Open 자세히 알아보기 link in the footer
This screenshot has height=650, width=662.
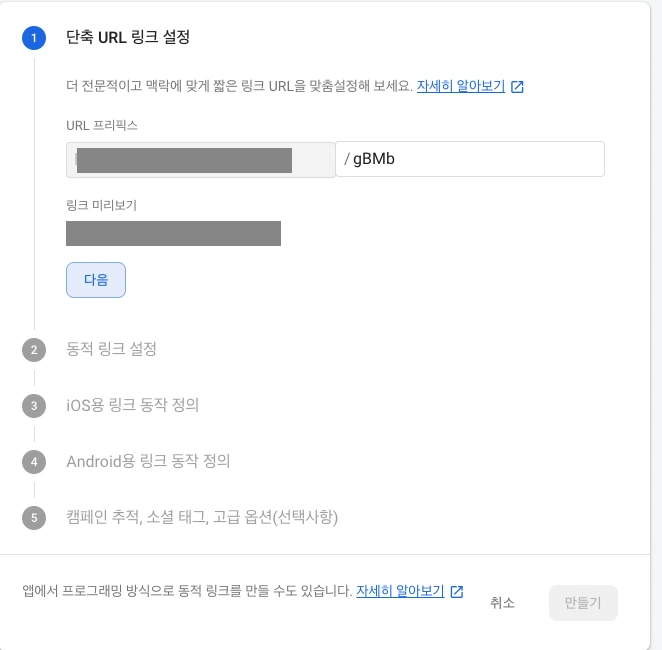tap(400, 591)
